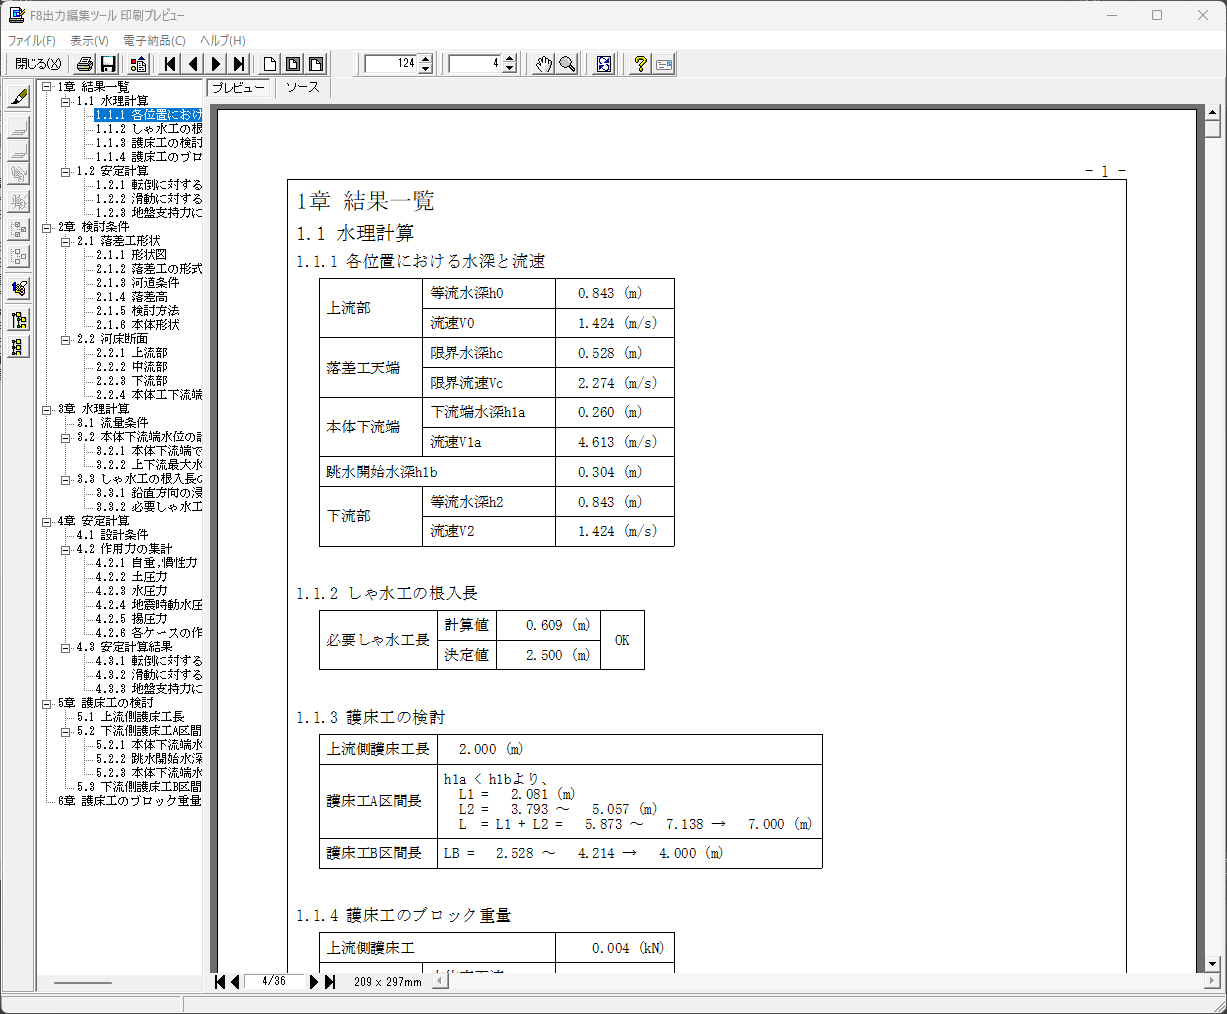This screenshot has height=1014, width=1227.
Task: Select the pencil edit tool in sidebar
Action: (x=18, y=97)
